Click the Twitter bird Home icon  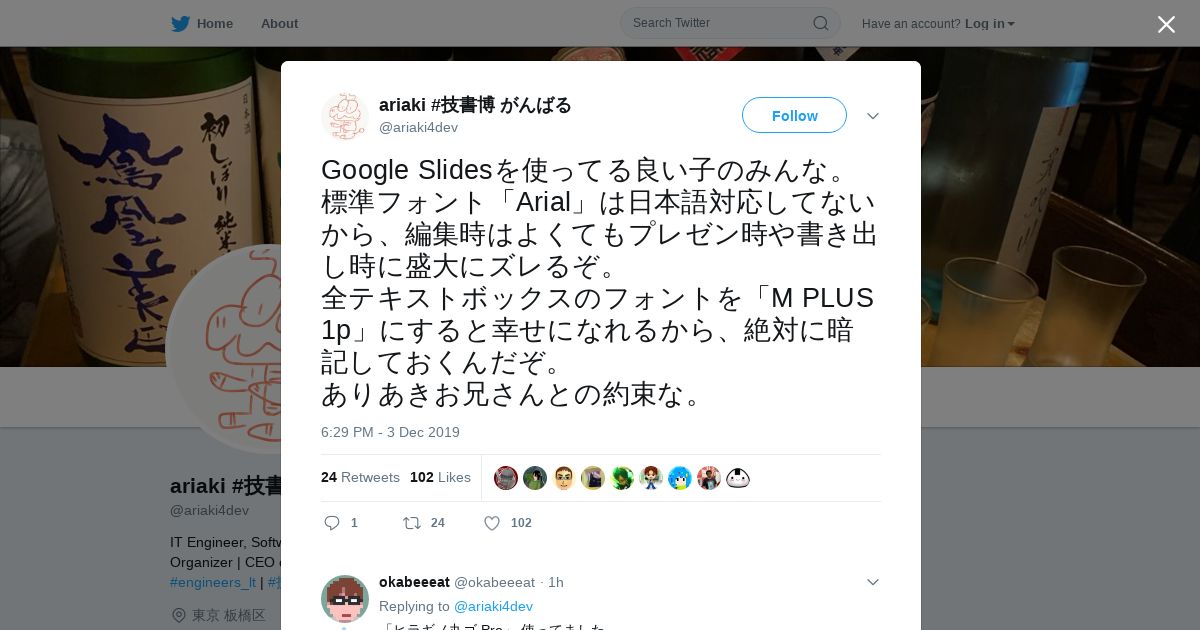tap(180, 23)
